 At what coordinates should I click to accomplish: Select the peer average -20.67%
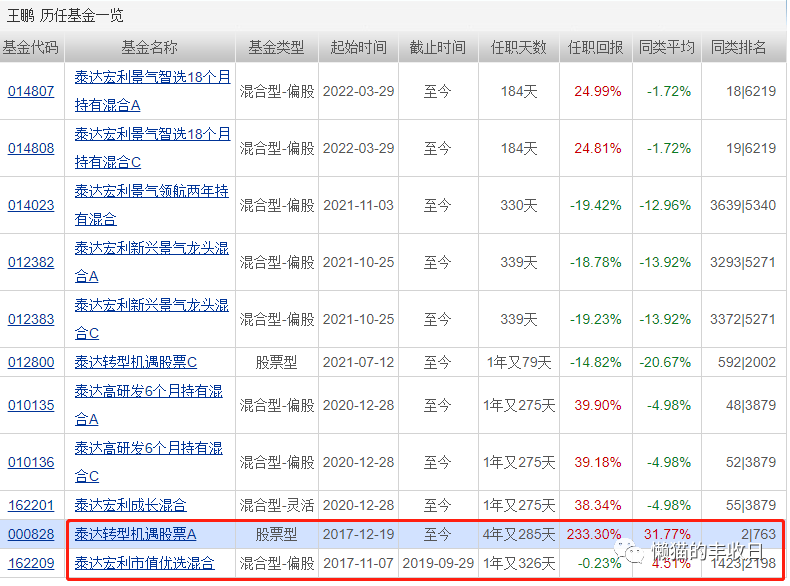[666, 362]
